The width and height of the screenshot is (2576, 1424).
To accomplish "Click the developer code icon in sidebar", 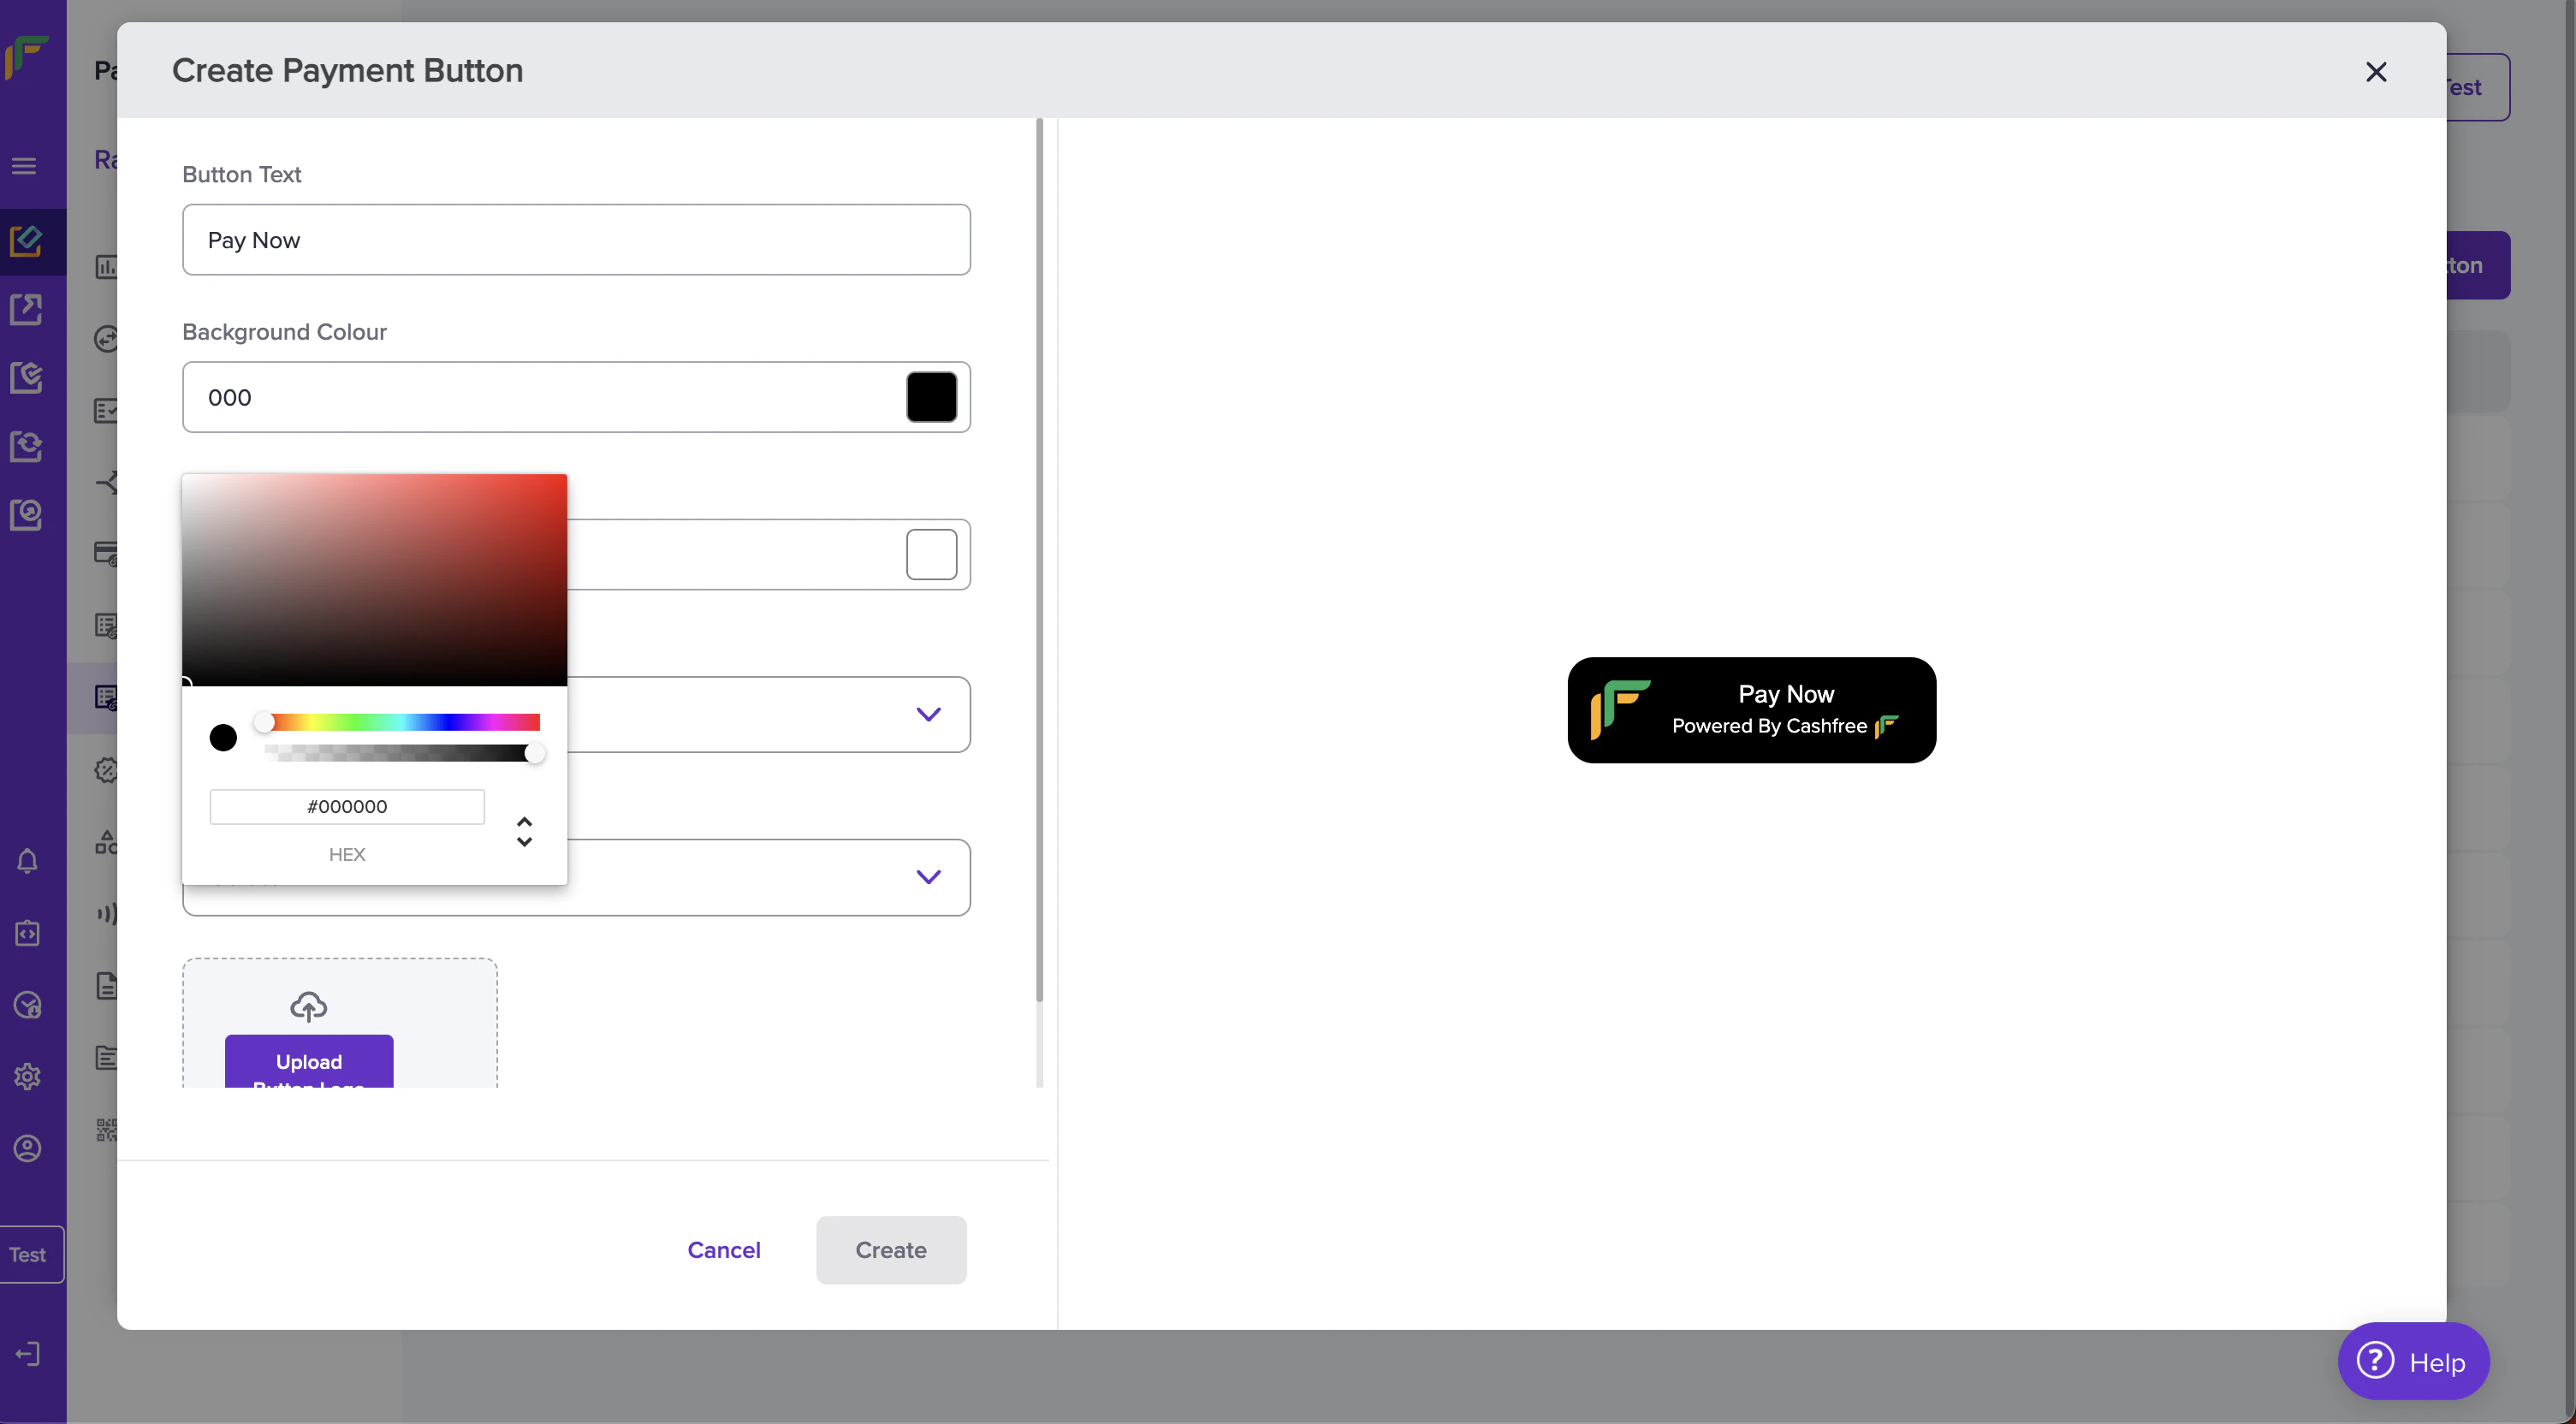I will [x=27, y=933].
